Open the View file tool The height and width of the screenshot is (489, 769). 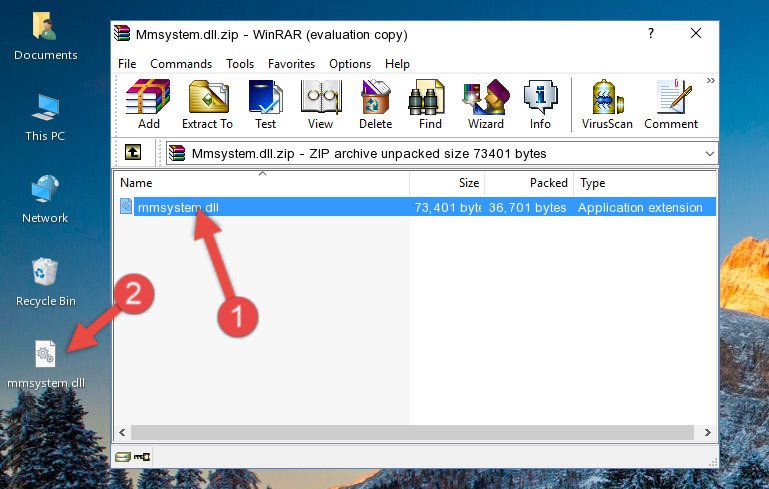click(x=321, y=104)
